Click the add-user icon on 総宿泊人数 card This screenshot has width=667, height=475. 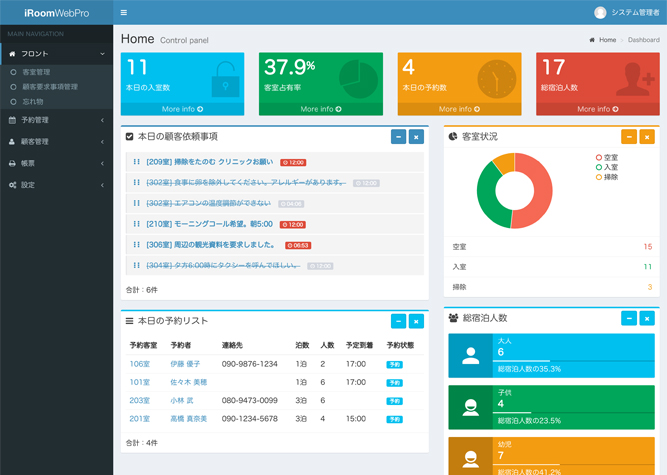[635, 79]
